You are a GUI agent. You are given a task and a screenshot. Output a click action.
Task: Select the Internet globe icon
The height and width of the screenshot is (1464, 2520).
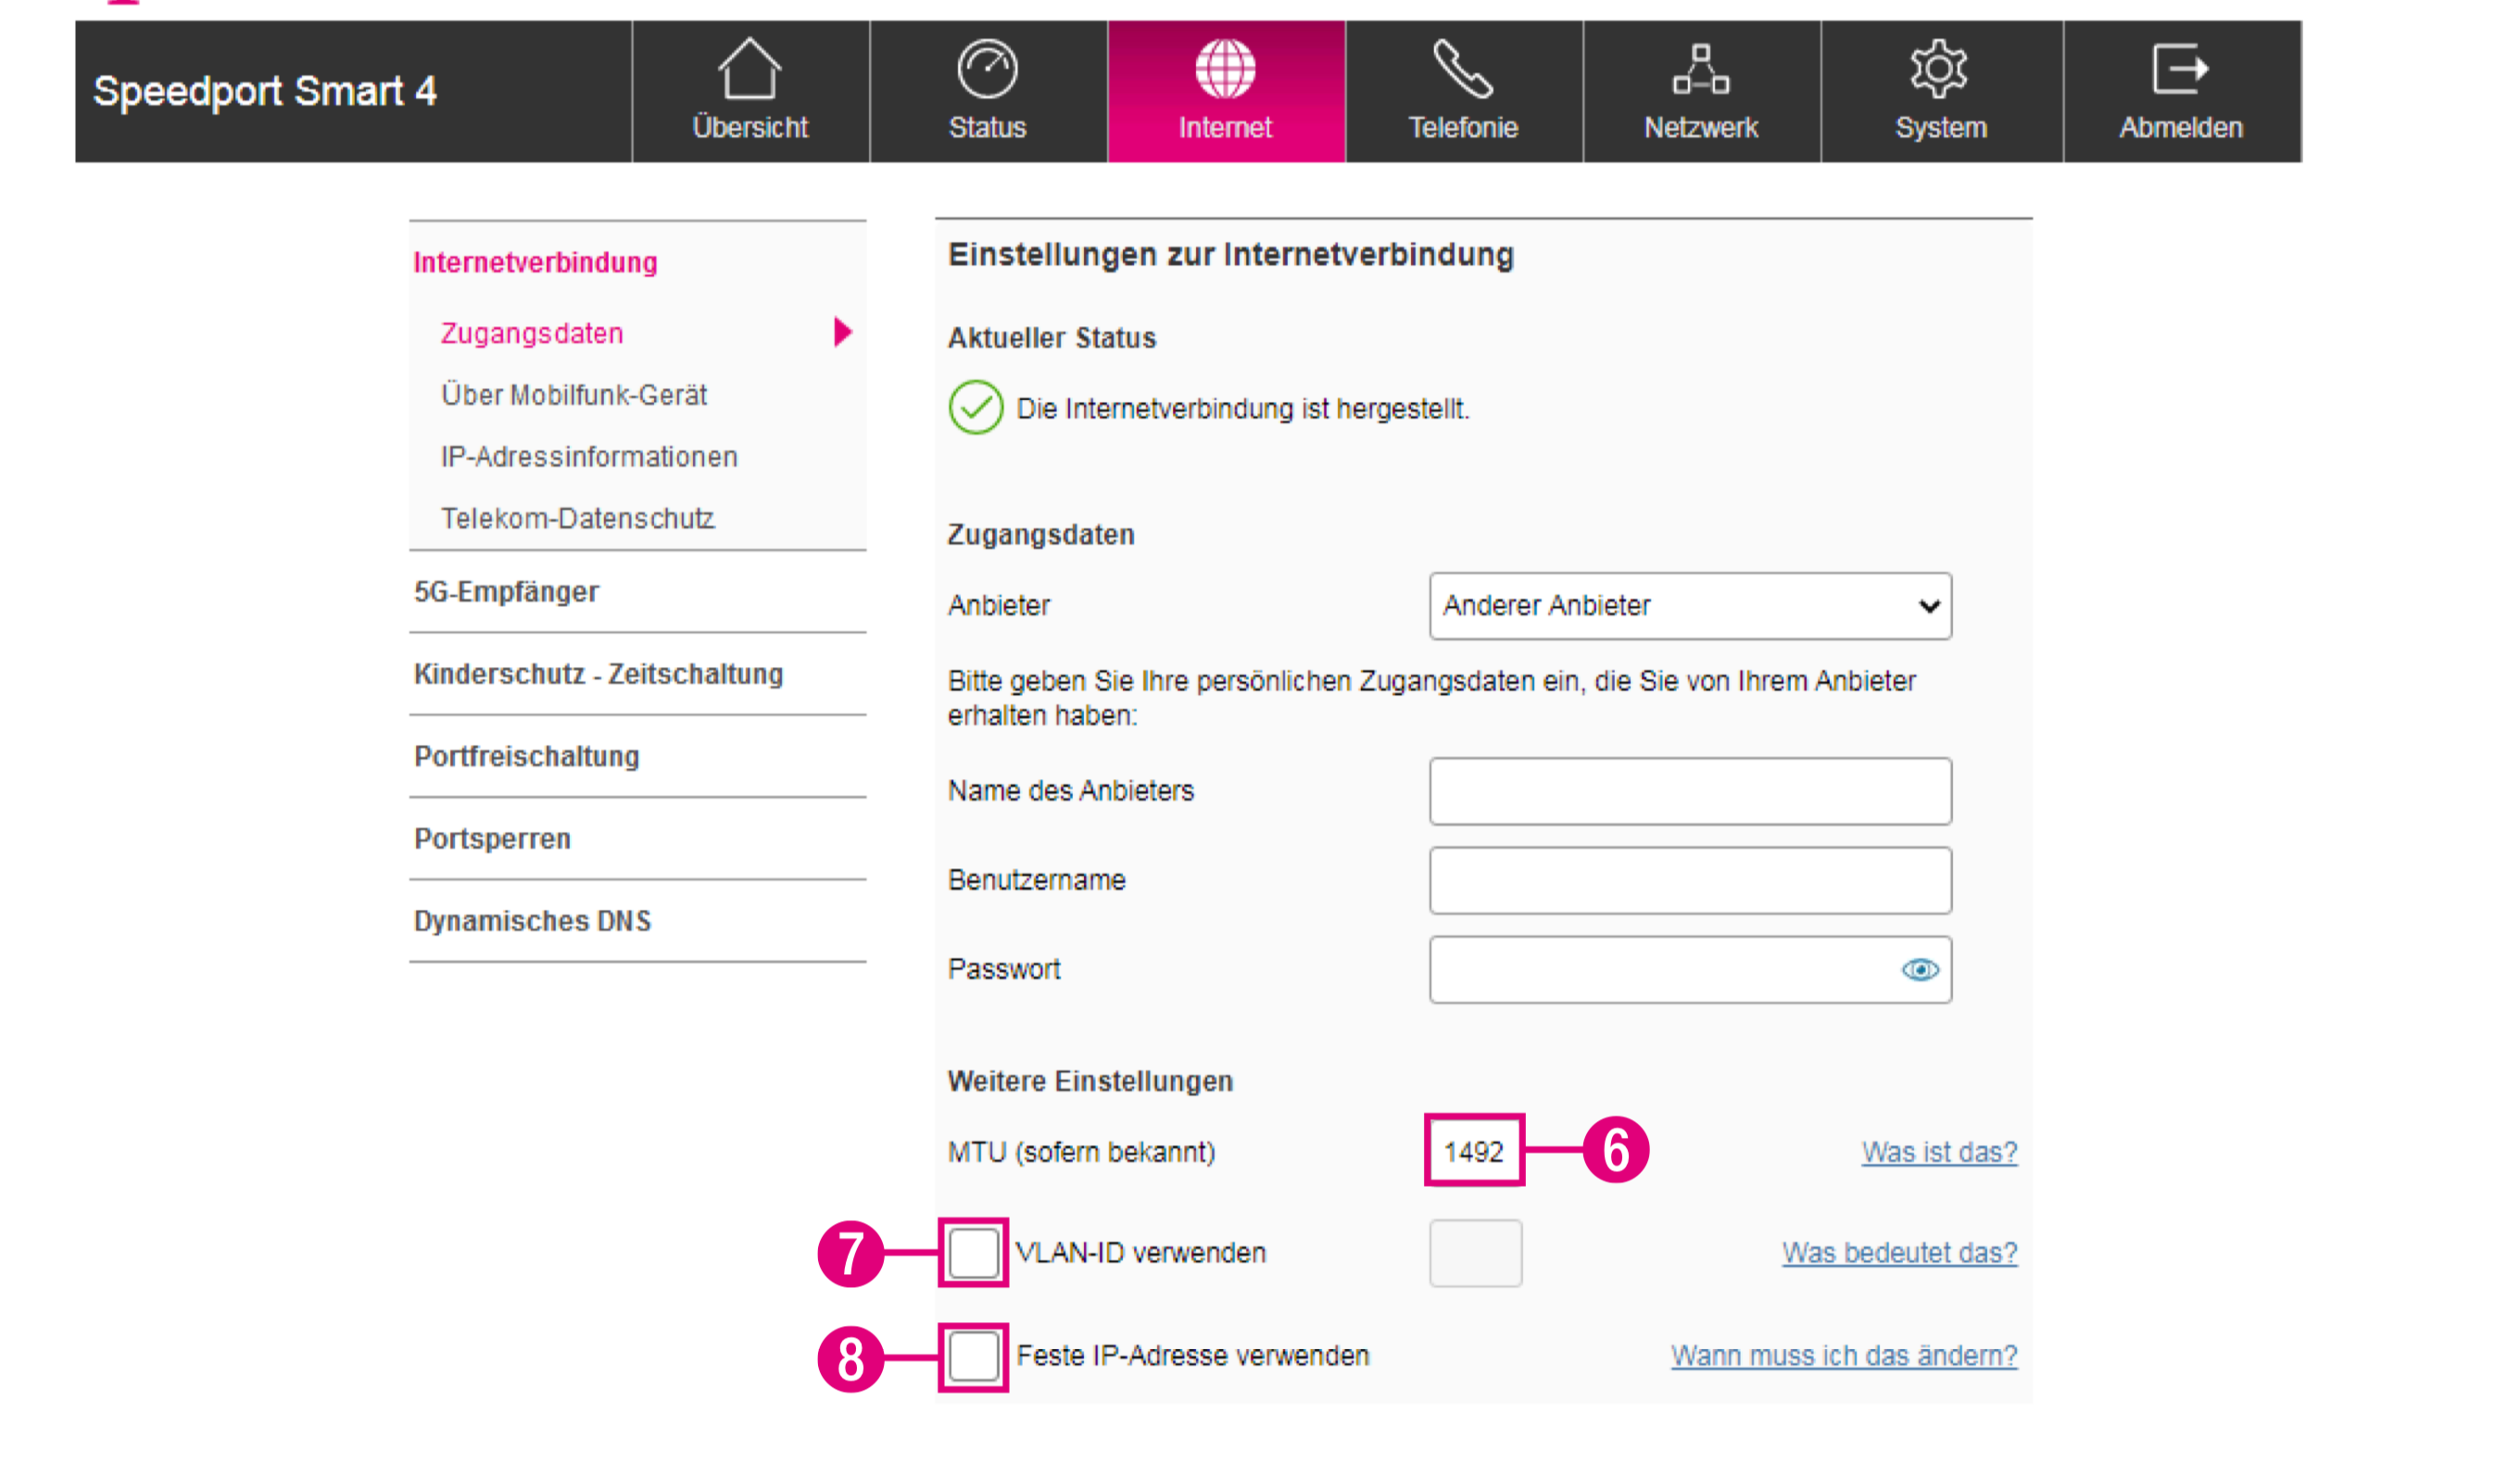point(1226,69)
